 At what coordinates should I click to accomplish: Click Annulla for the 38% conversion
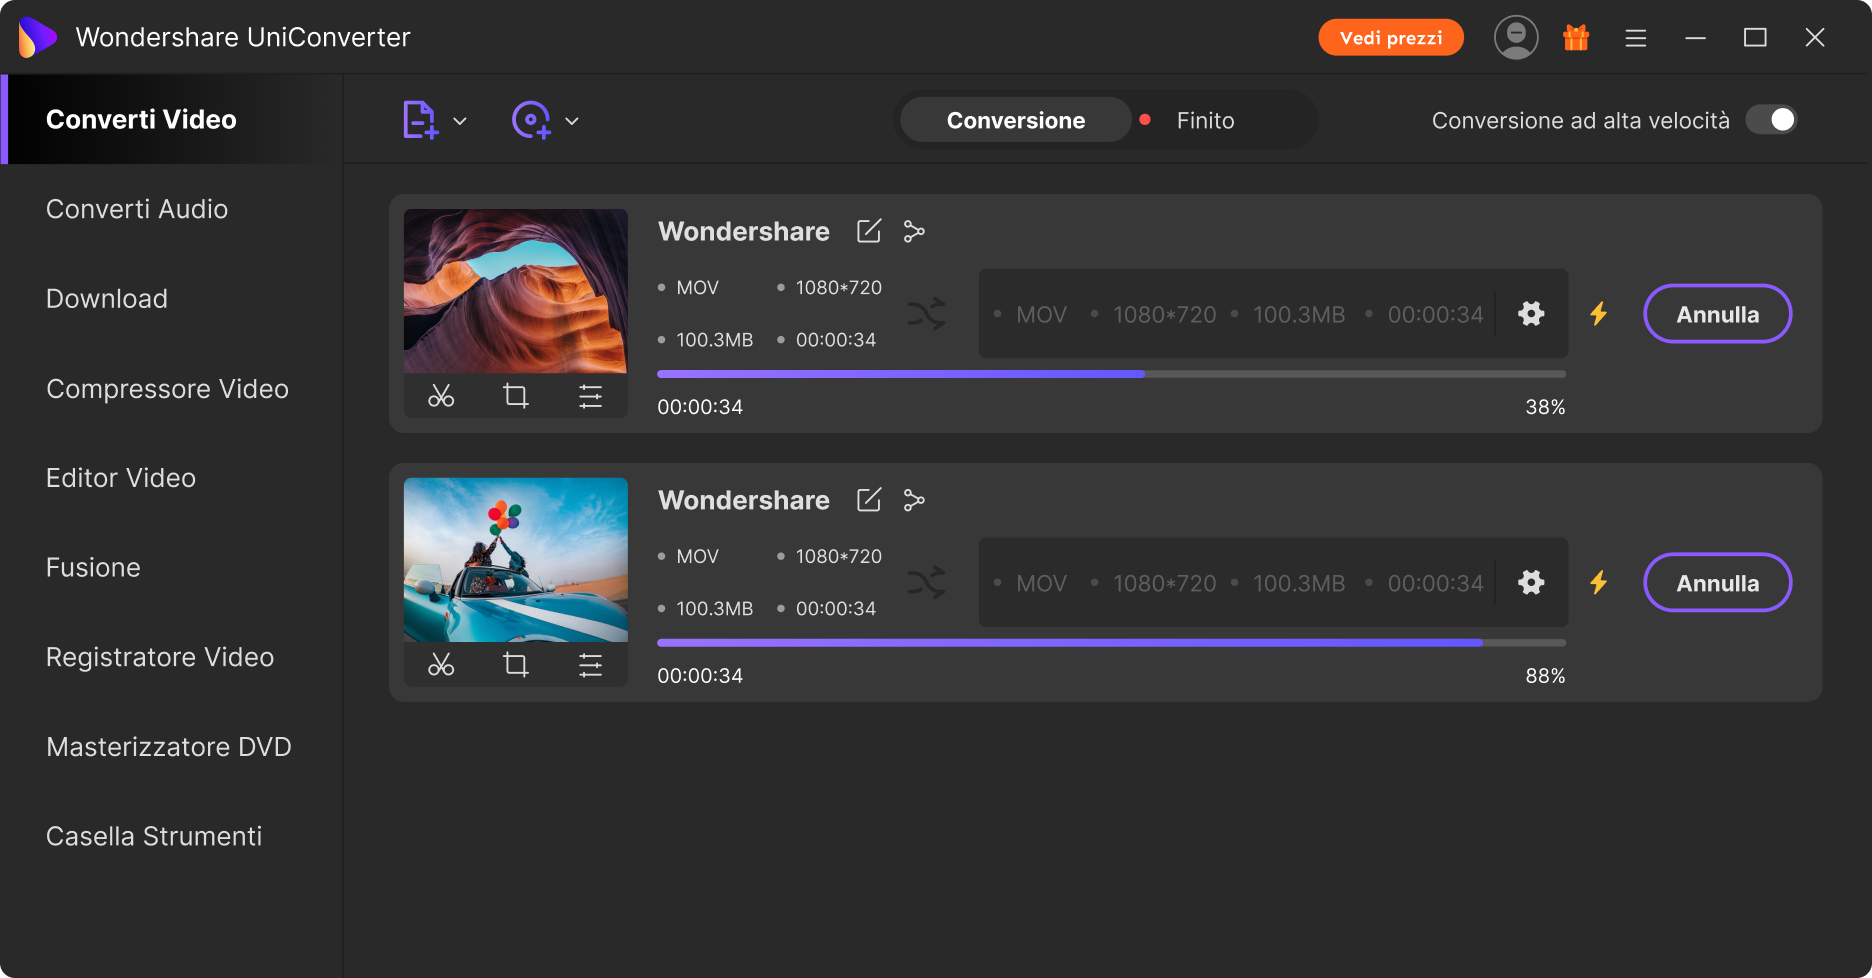[1717, 314]
